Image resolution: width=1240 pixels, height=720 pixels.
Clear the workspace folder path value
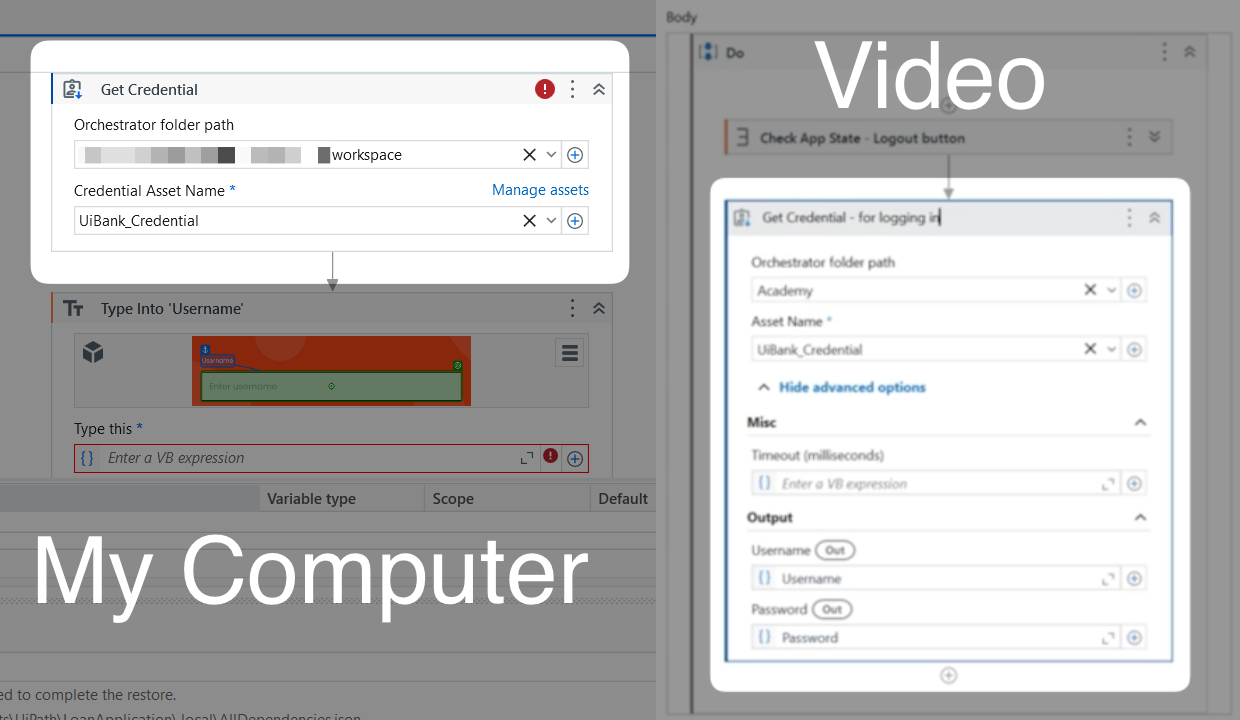click(x=529, y=155)
